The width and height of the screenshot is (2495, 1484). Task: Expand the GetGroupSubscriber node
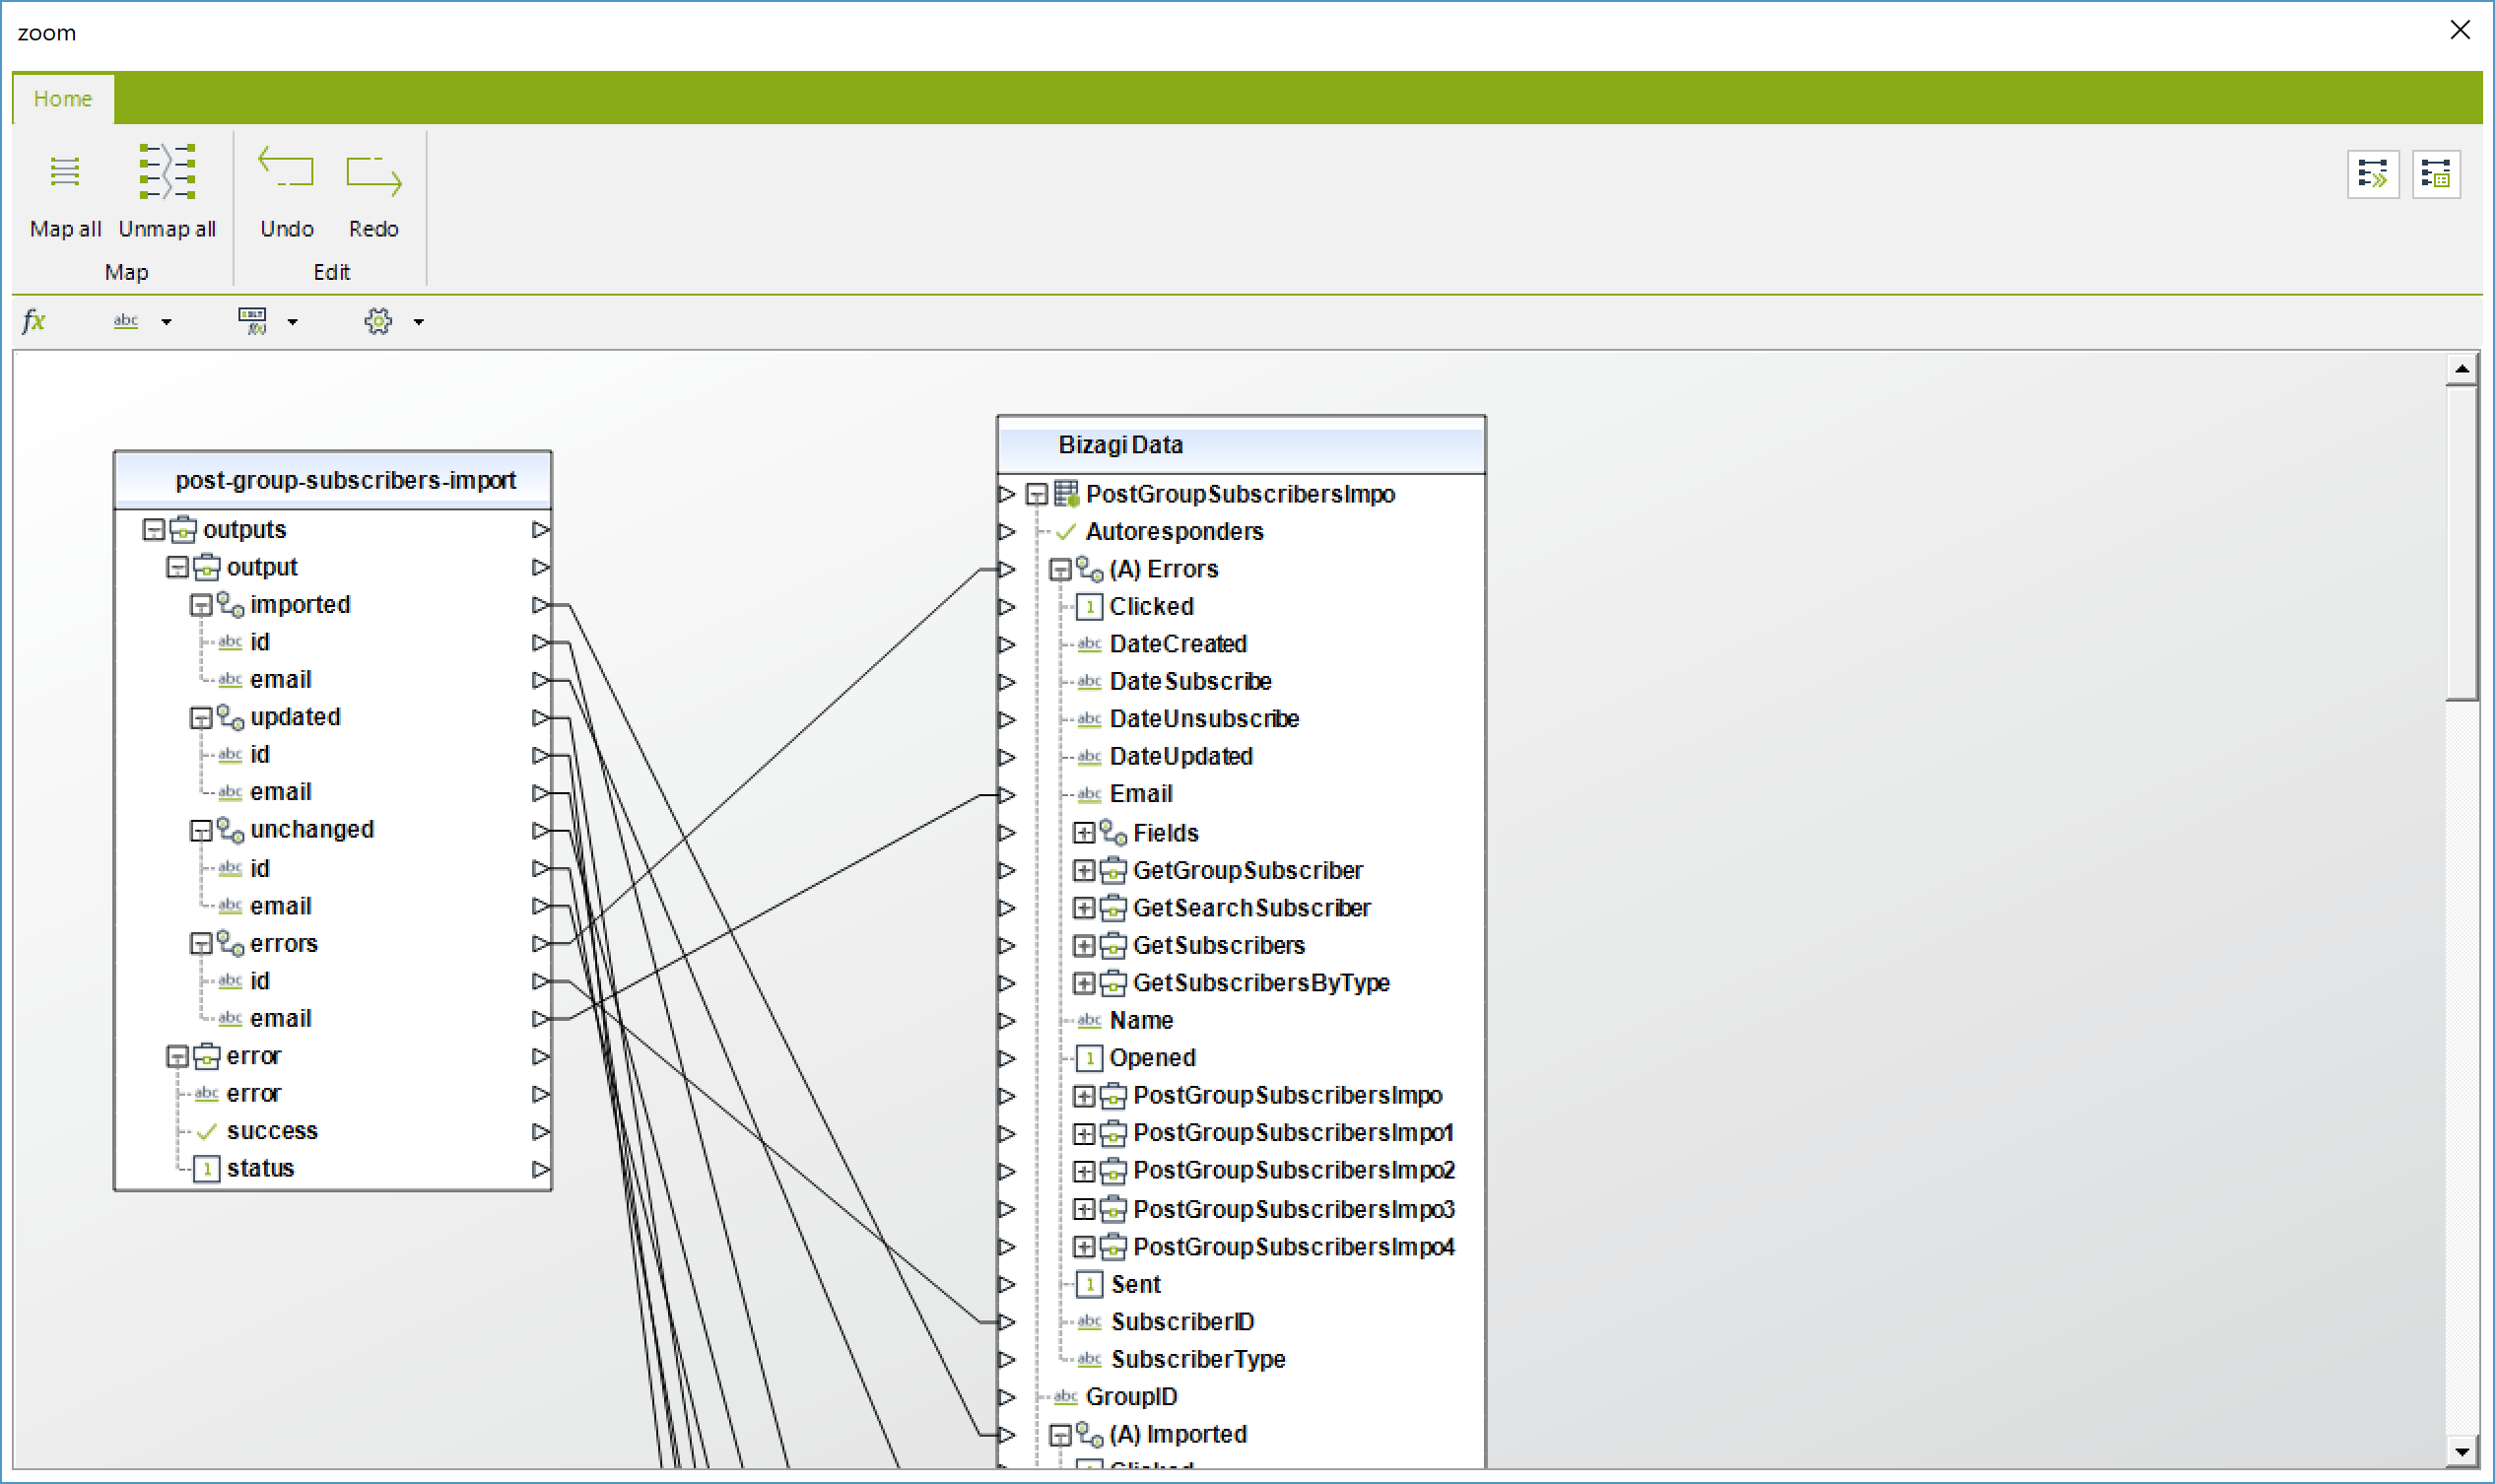pyautogui.click(x=1084, y=871)
